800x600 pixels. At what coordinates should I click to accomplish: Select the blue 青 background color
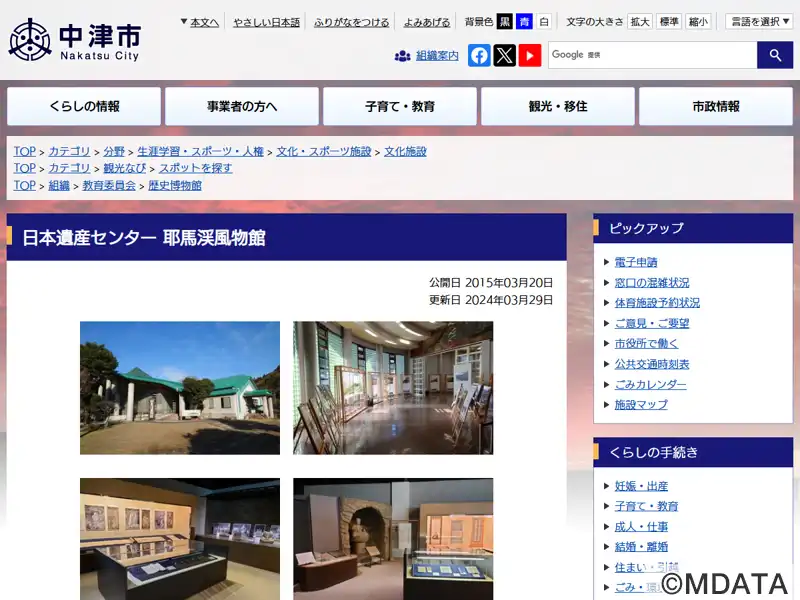click(524, 21)
